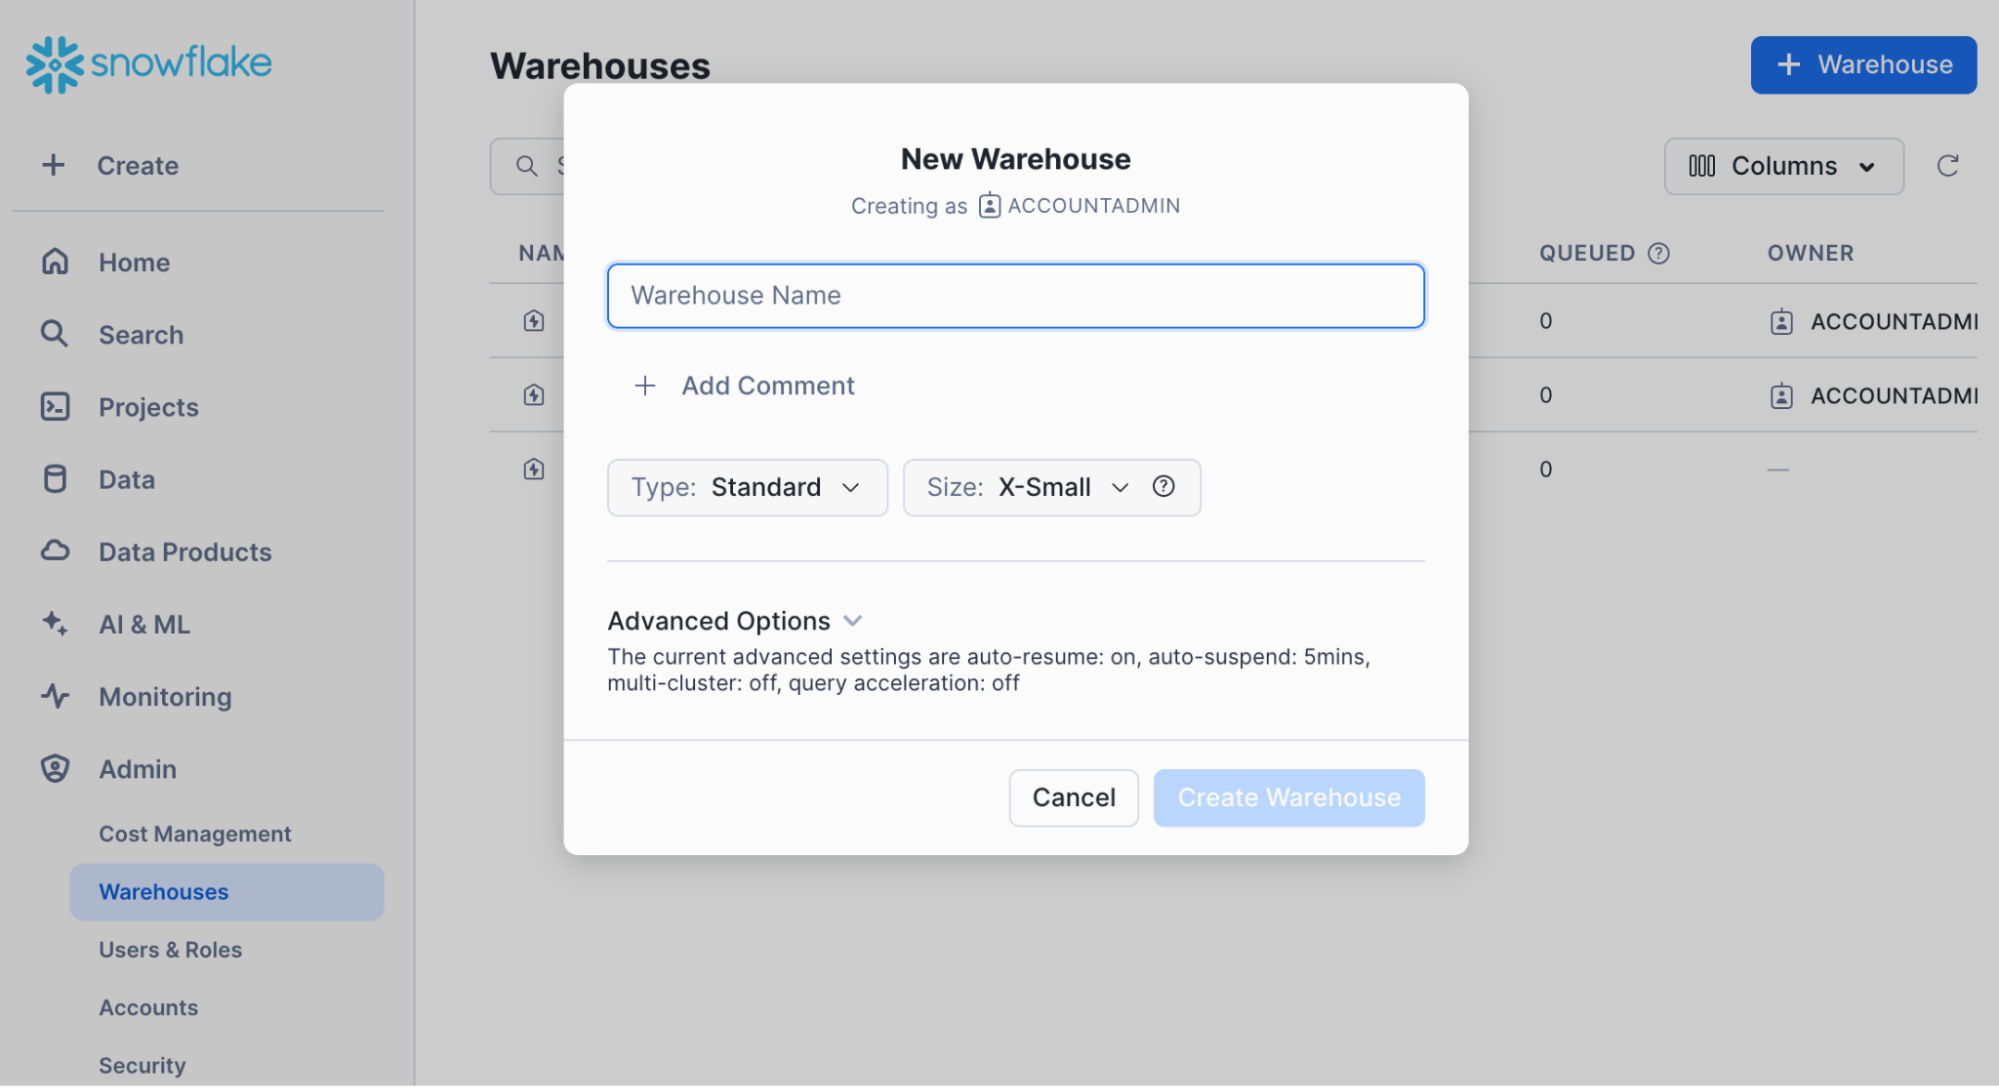Viewport: 1999px width, 1087px height.
Task: Open the Type dropdown menu
Action: (744, 486)
